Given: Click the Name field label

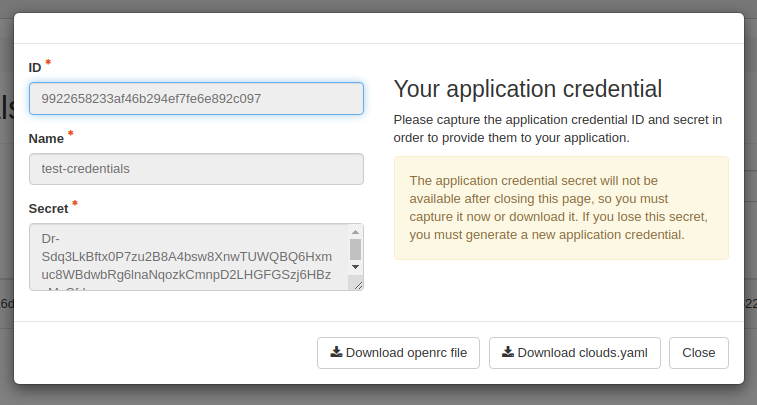Looking at the screenshot, I should click(x=46, y=139).
